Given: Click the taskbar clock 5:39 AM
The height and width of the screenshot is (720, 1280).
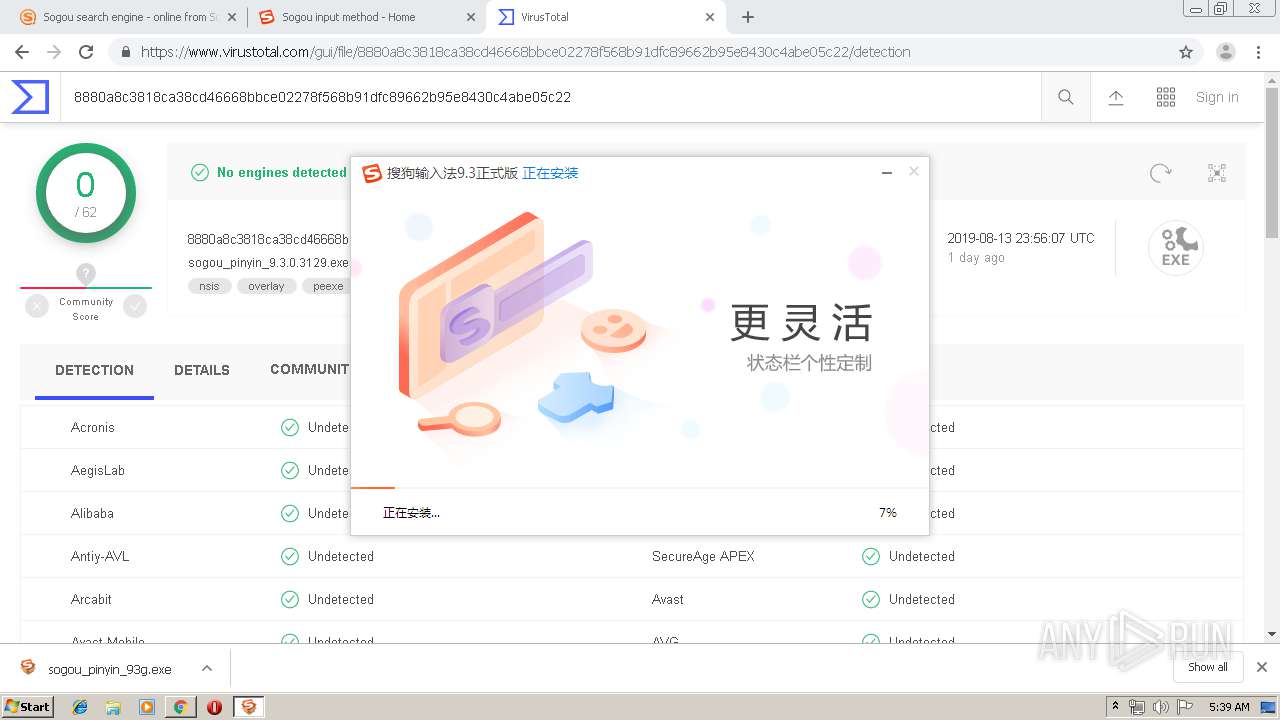Looking at the screenshot, I should pos(1229,707).
